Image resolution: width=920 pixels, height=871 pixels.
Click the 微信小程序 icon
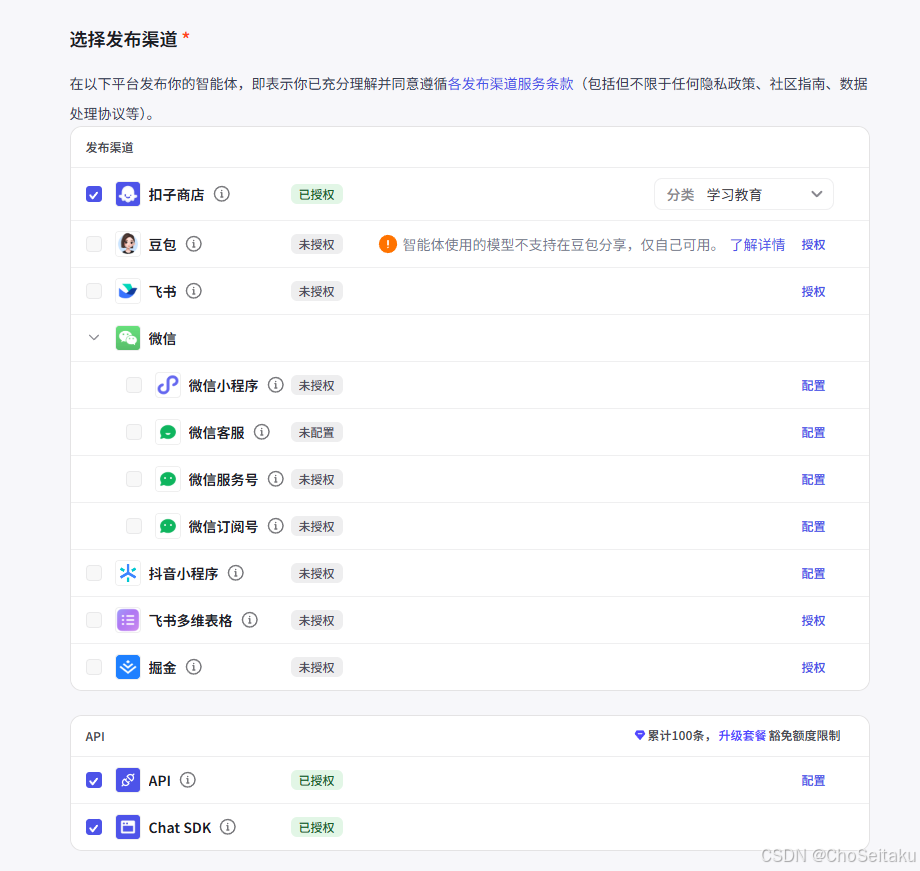click(168, 385)
